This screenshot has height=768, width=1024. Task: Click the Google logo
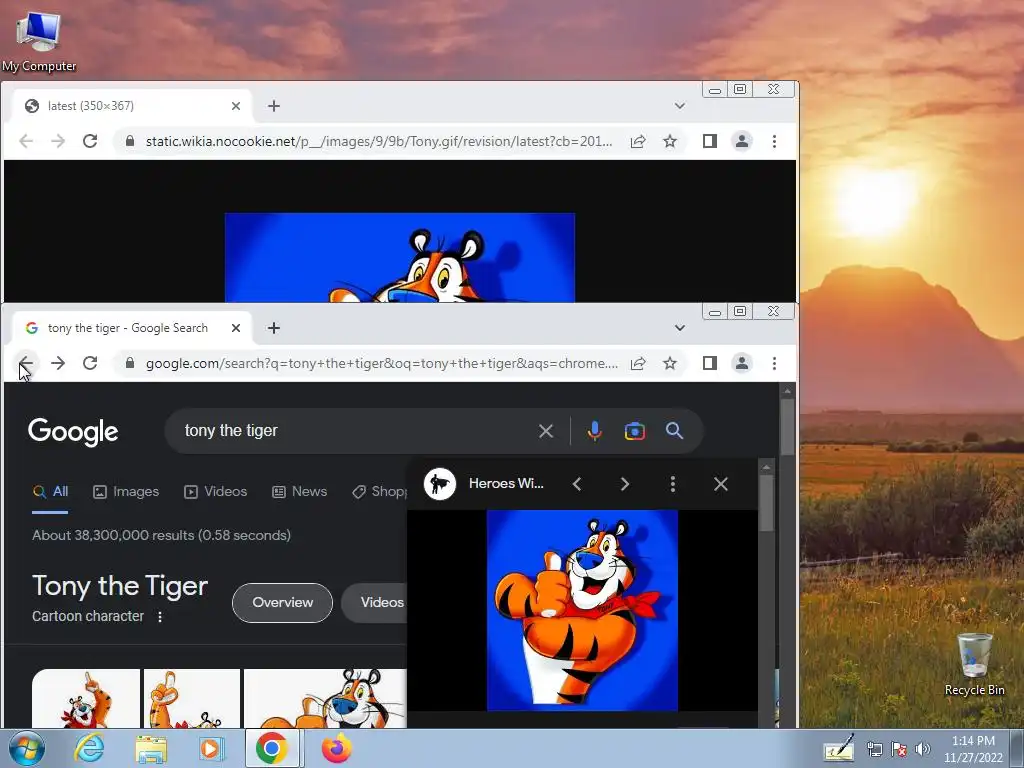tap(73, 431)
